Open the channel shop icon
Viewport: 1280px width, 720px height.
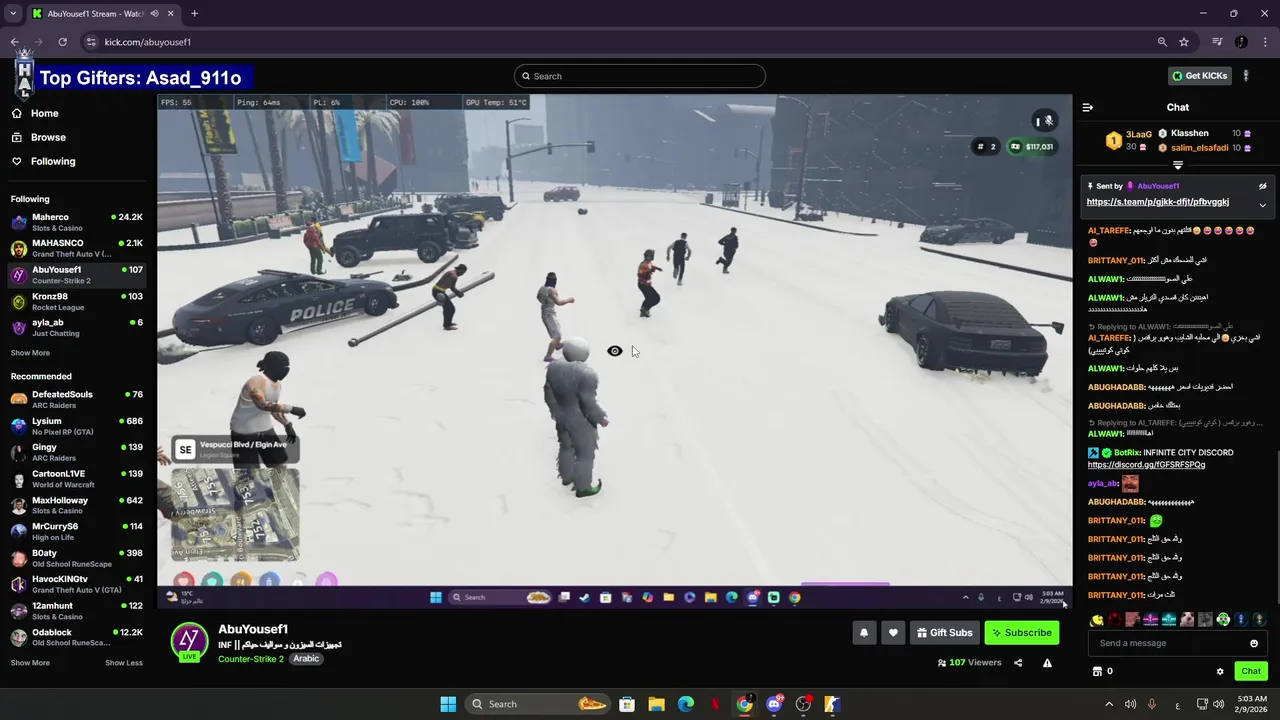point(1097,671)
